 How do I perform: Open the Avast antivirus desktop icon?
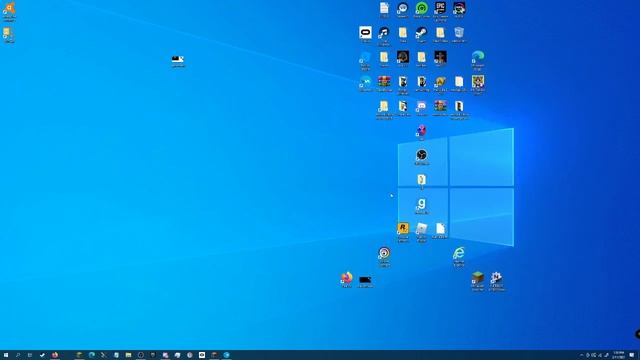point(9,11)
